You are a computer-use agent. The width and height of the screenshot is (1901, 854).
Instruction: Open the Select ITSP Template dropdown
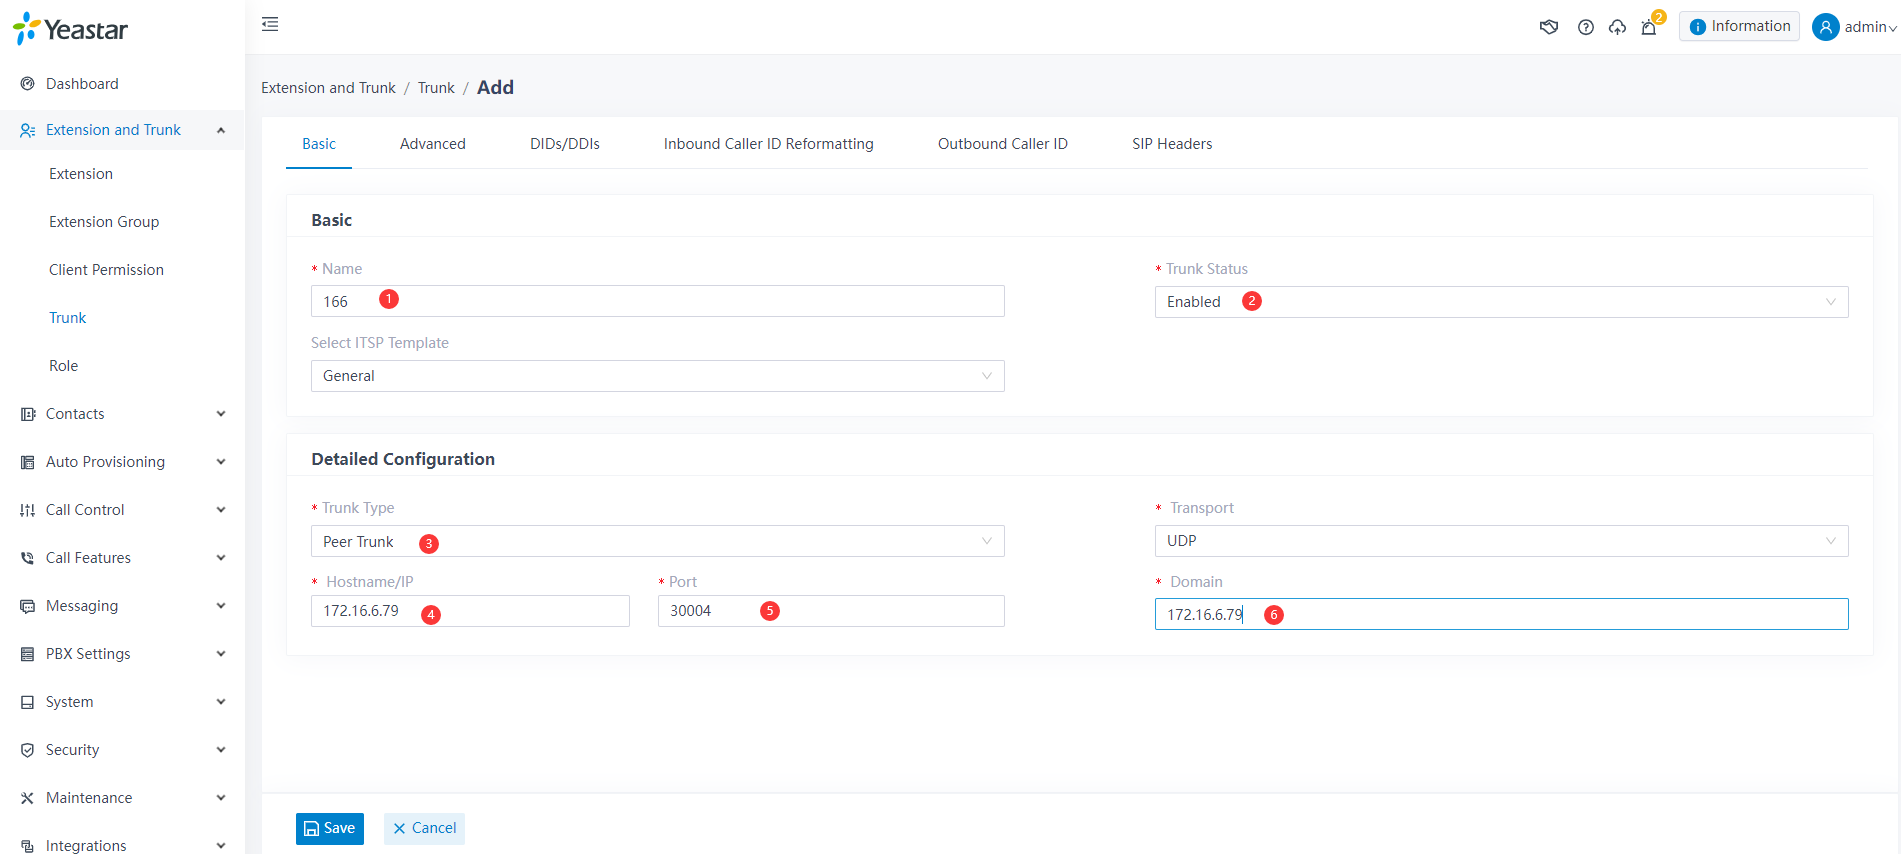(x=657, y=376)
